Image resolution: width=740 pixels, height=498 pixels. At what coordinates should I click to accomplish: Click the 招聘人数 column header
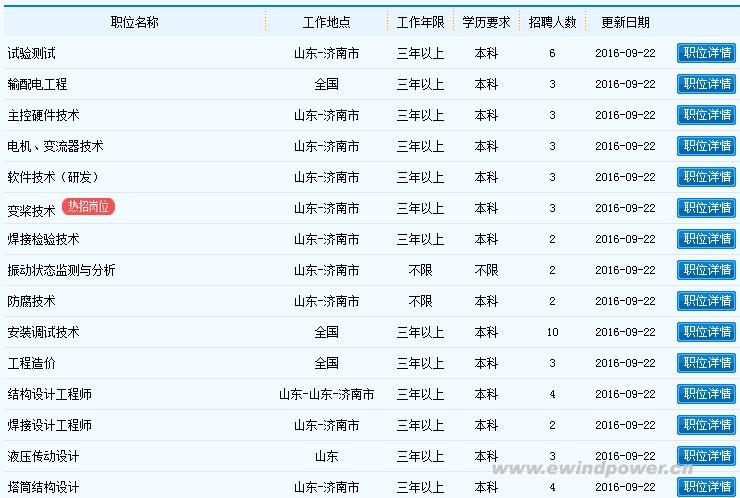pos(552,22)
